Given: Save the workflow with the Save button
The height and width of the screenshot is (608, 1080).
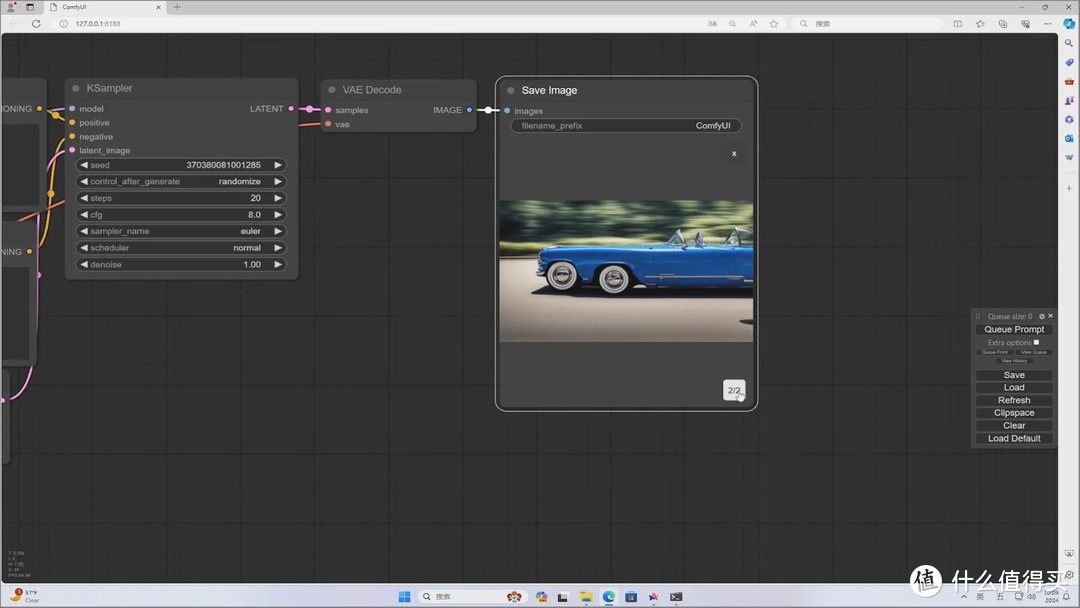Looking at the screenshot, I should 1014,375.
